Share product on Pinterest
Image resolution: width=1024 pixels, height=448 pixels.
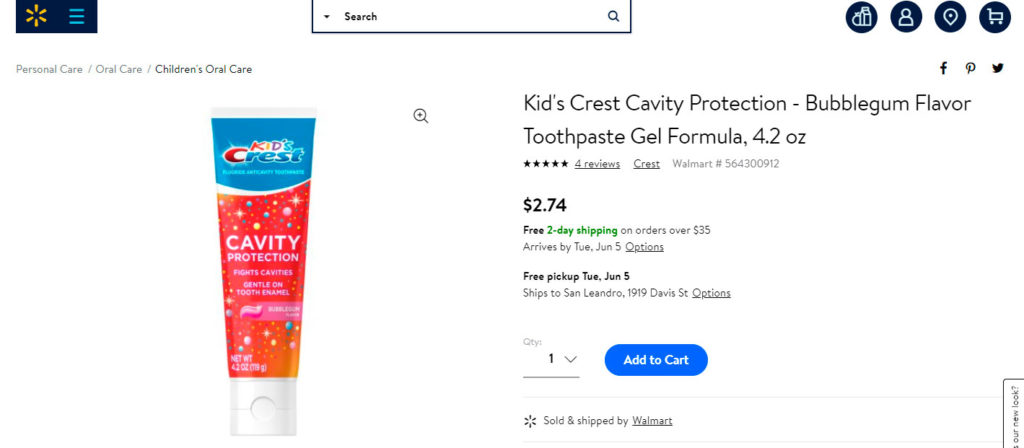[970, 68]
